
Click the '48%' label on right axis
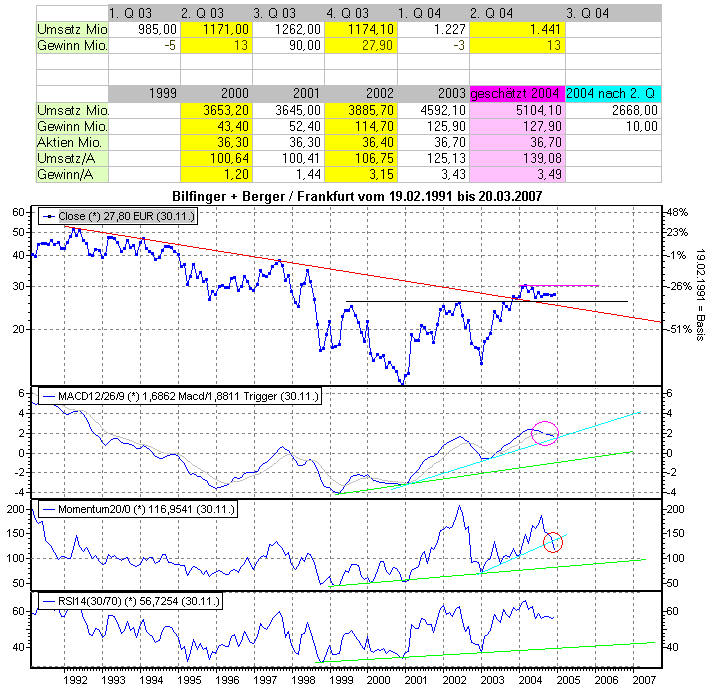(677, 212)
